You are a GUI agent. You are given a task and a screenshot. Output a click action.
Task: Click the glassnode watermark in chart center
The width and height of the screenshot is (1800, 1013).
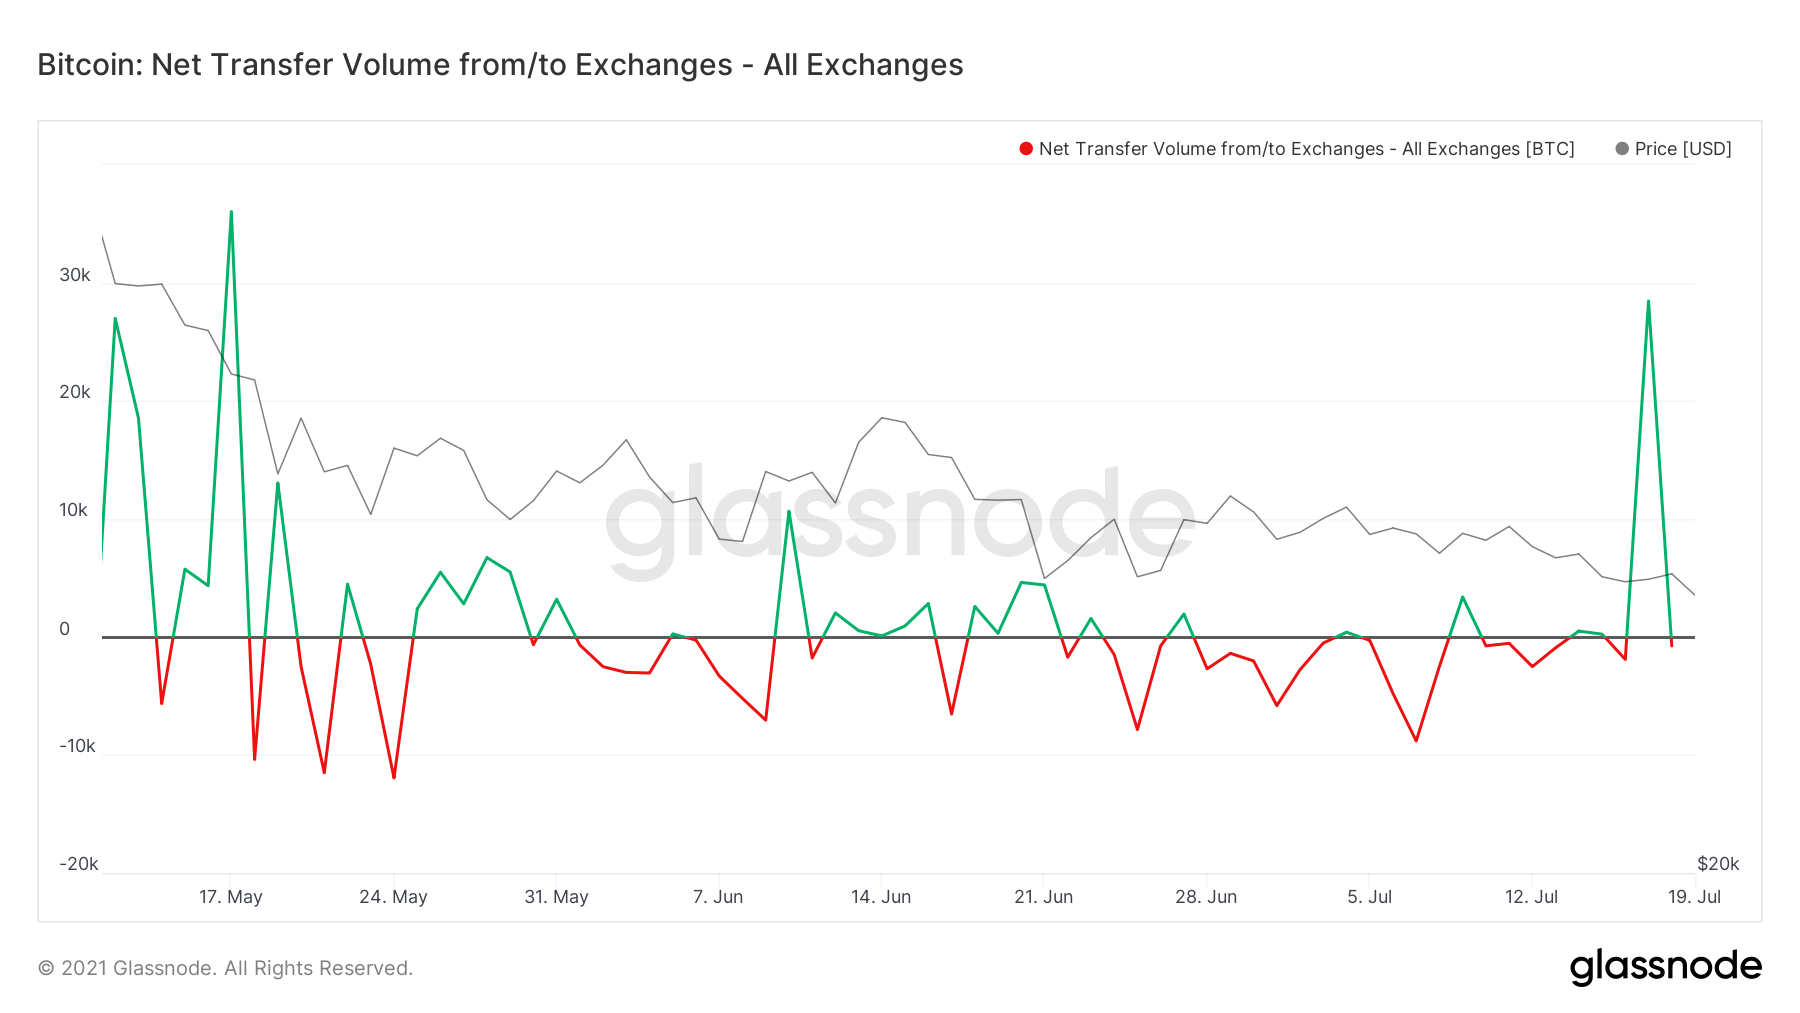900,520
